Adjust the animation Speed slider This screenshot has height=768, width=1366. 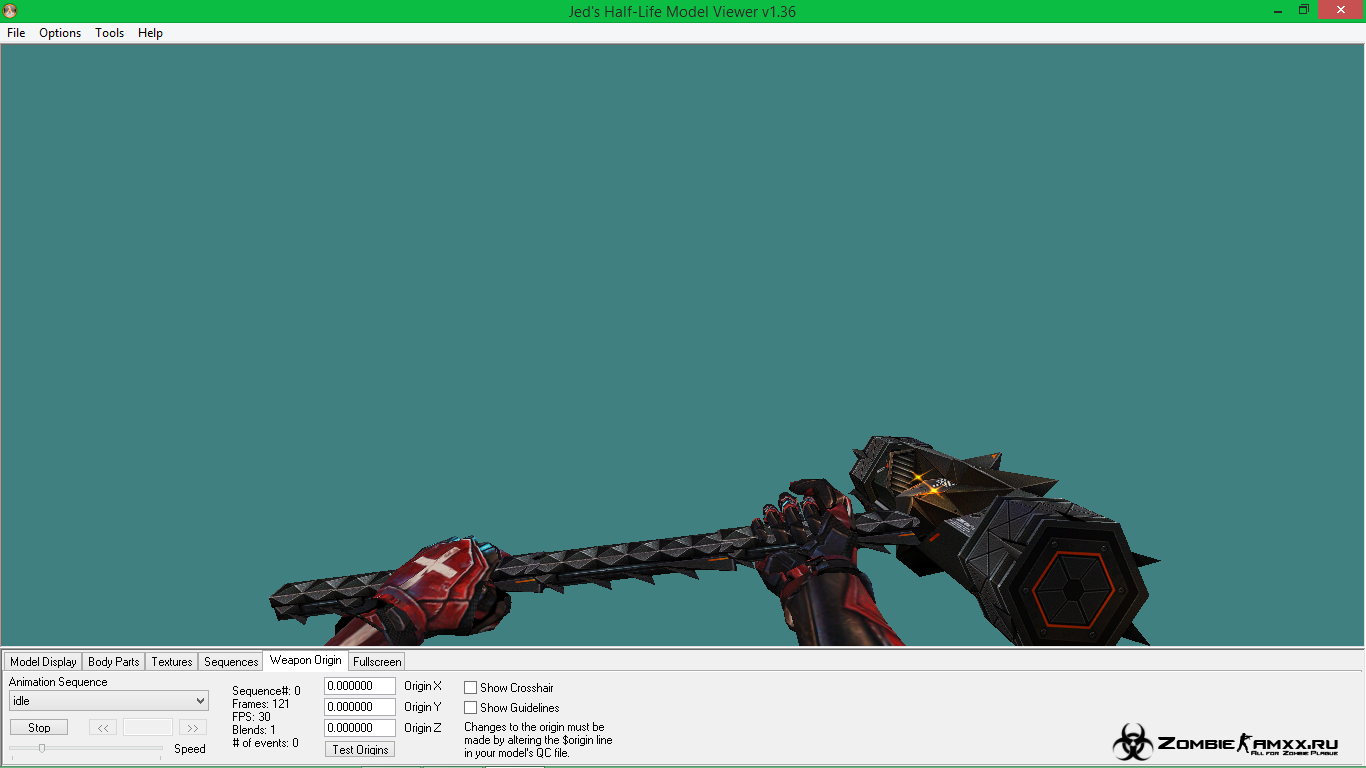(x=86, y=748)
